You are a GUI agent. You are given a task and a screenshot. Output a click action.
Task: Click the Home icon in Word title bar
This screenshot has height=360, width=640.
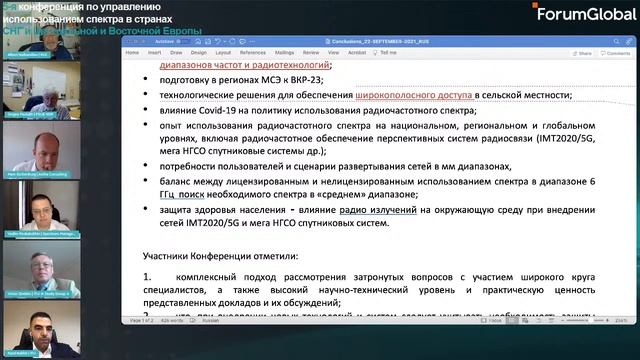198,42
